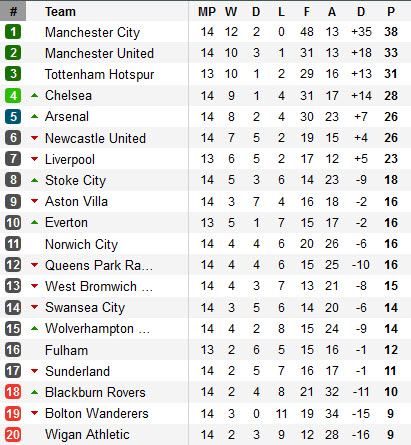Open Wigan Athletic team link
This screenshot has width=411, height=445.
[x=87, y=434]
